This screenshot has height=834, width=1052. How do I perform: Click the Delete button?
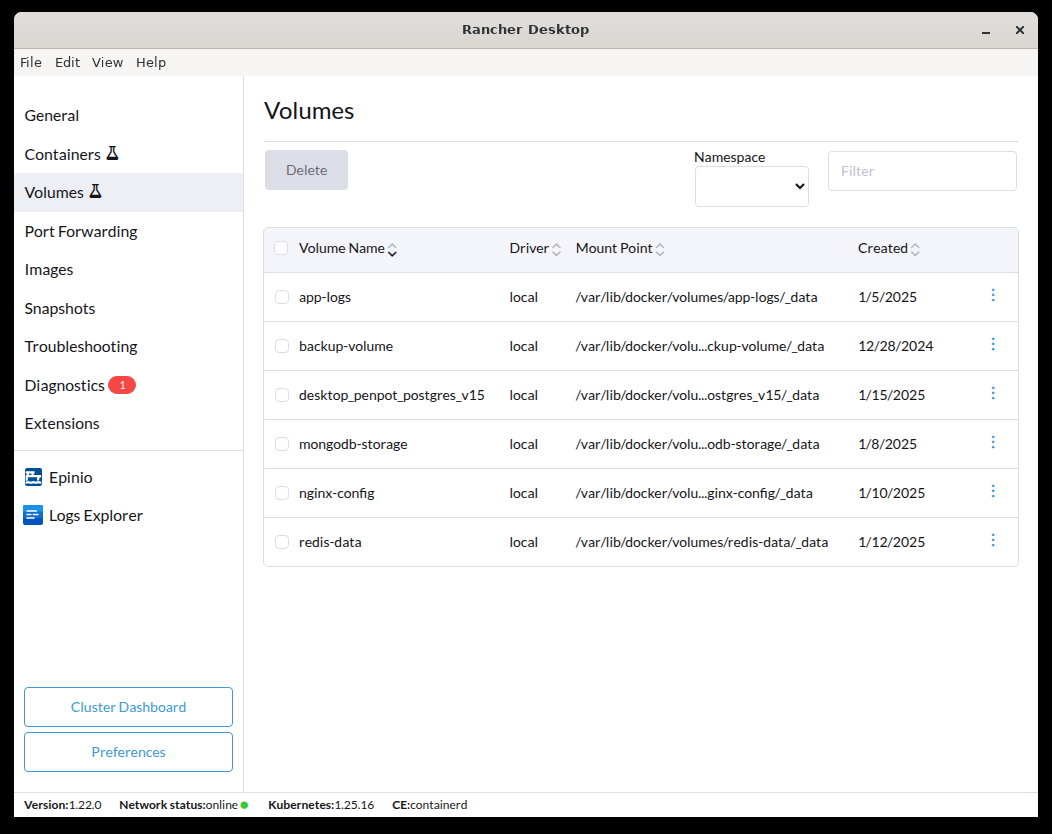tap(306, 170)
